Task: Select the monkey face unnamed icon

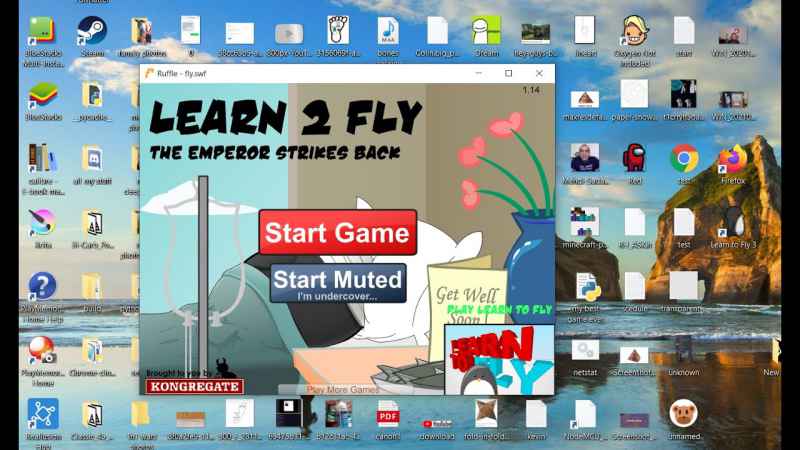Action: point(684,415)
